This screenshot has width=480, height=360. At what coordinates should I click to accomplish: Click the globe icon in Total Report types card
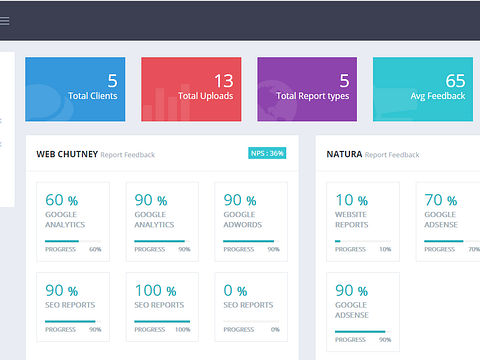coord(277,101)
